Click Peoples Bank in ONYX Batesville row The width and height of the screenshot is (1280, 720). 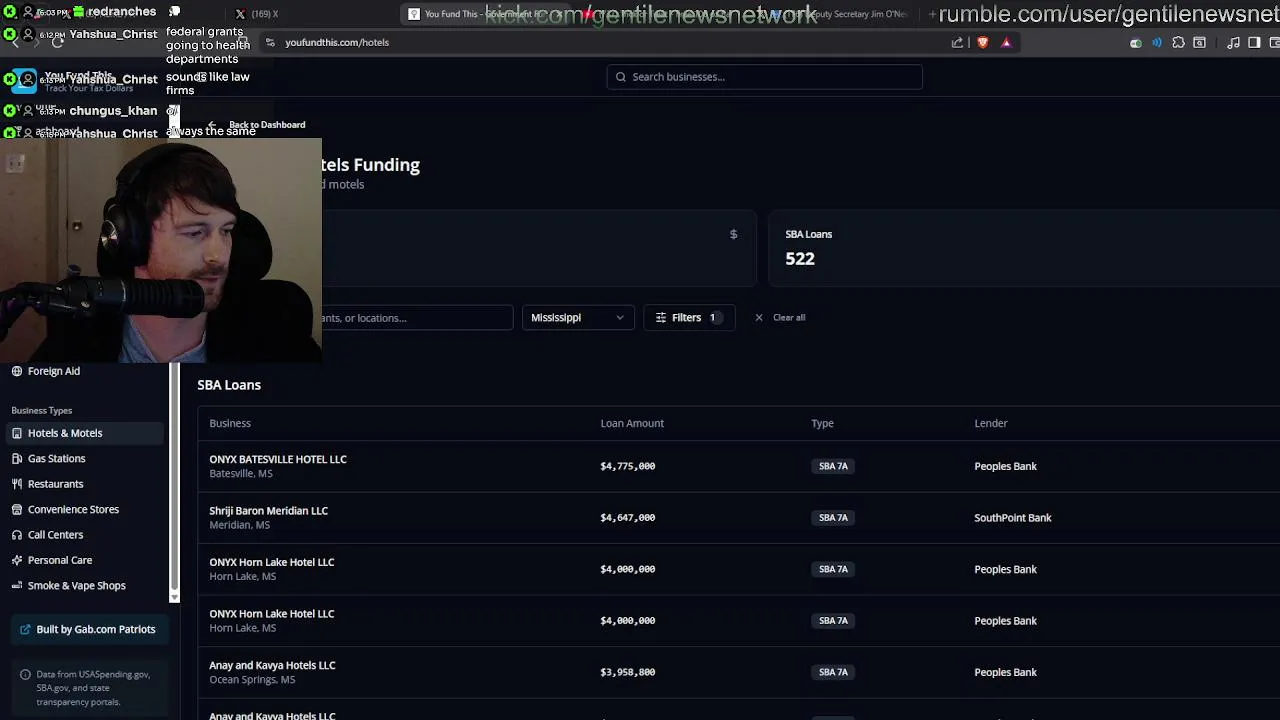1006,466
